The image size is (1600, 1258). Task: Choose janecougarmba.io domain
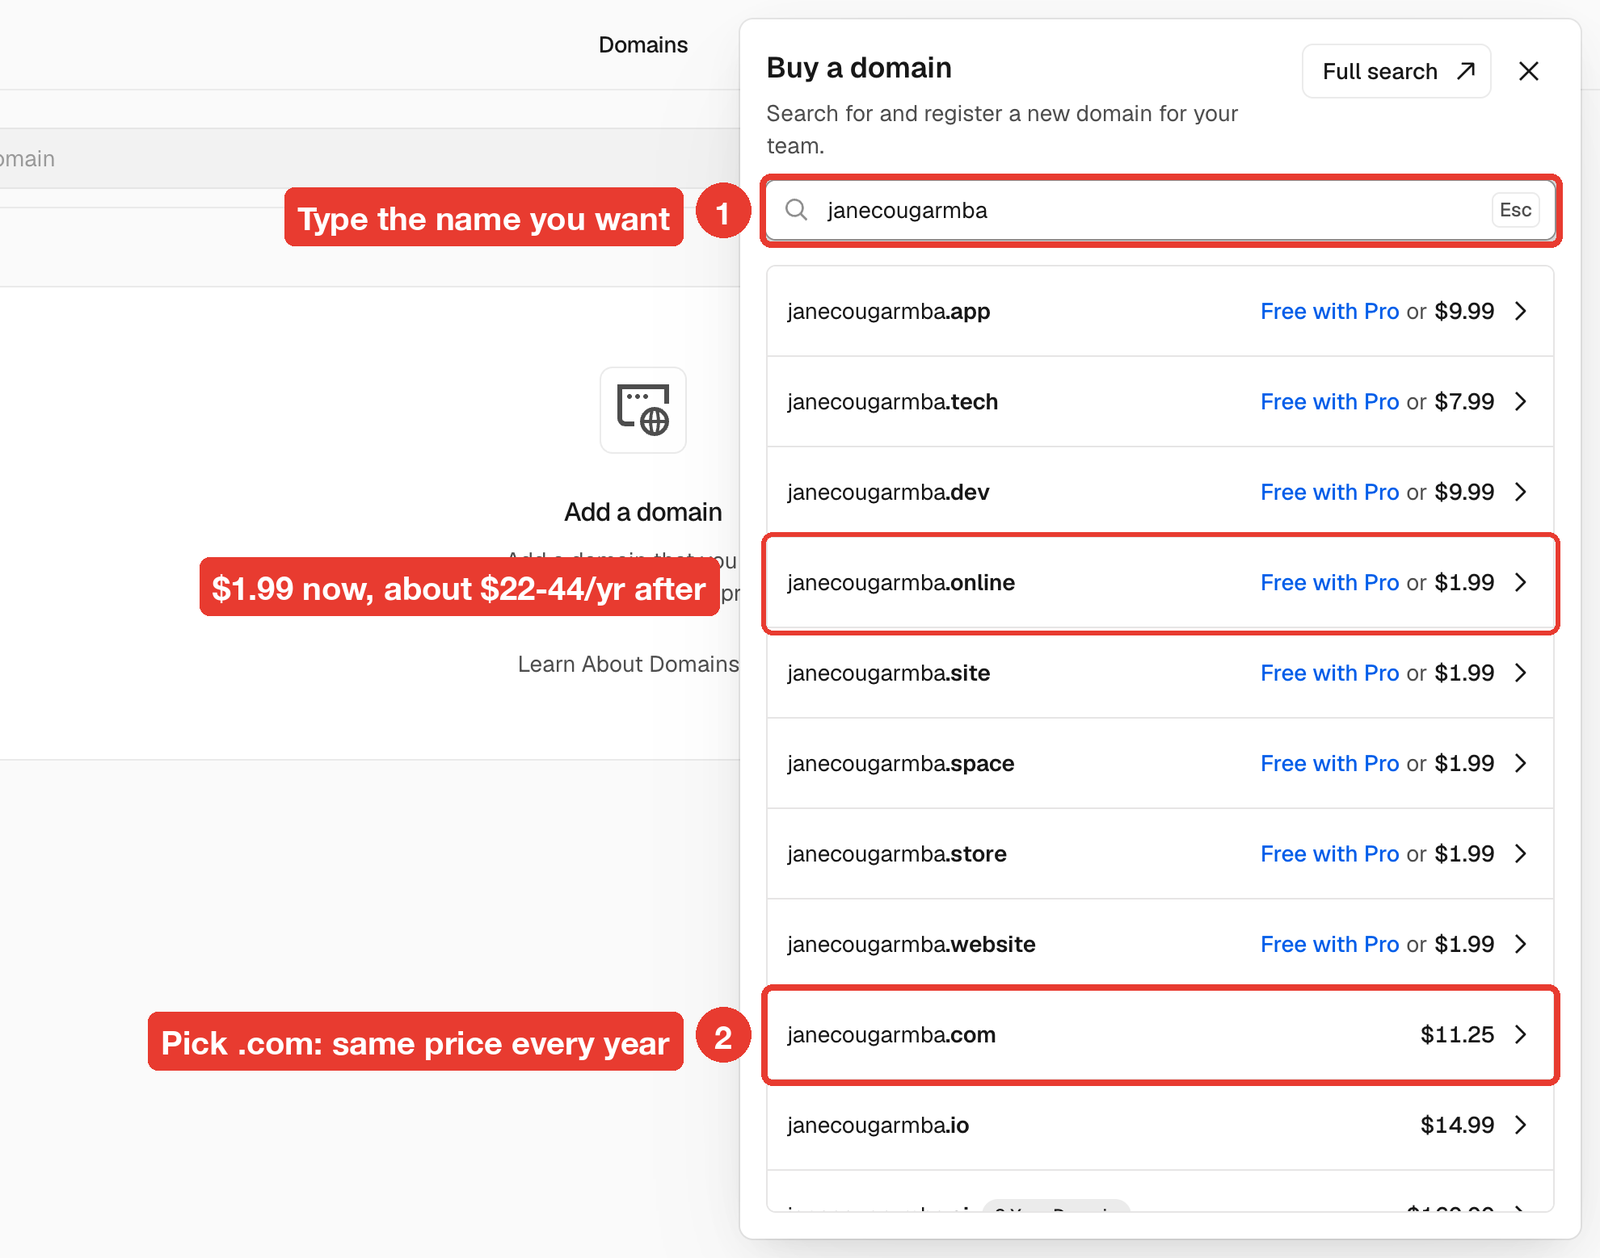point(1160,1126)
